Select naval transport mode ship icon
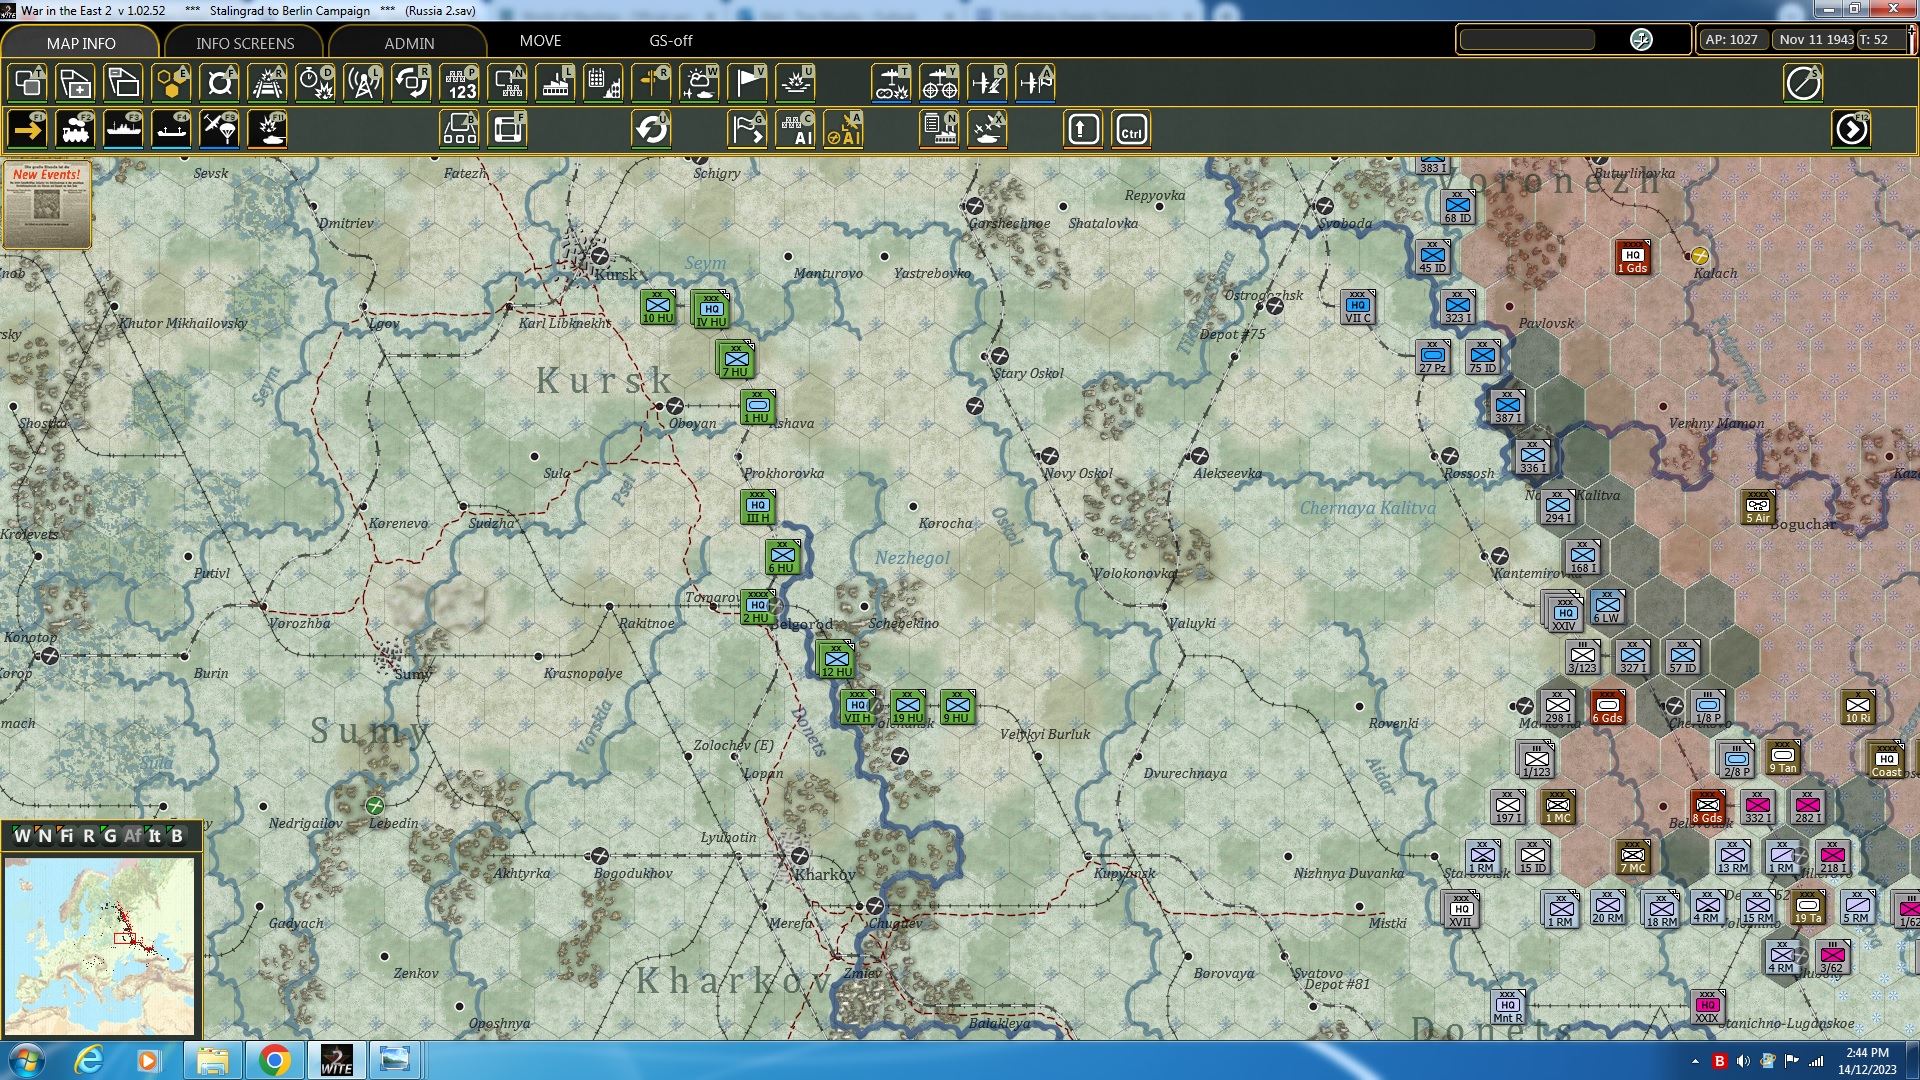Screen dimensions: 1920x1080 click(123, 130)
